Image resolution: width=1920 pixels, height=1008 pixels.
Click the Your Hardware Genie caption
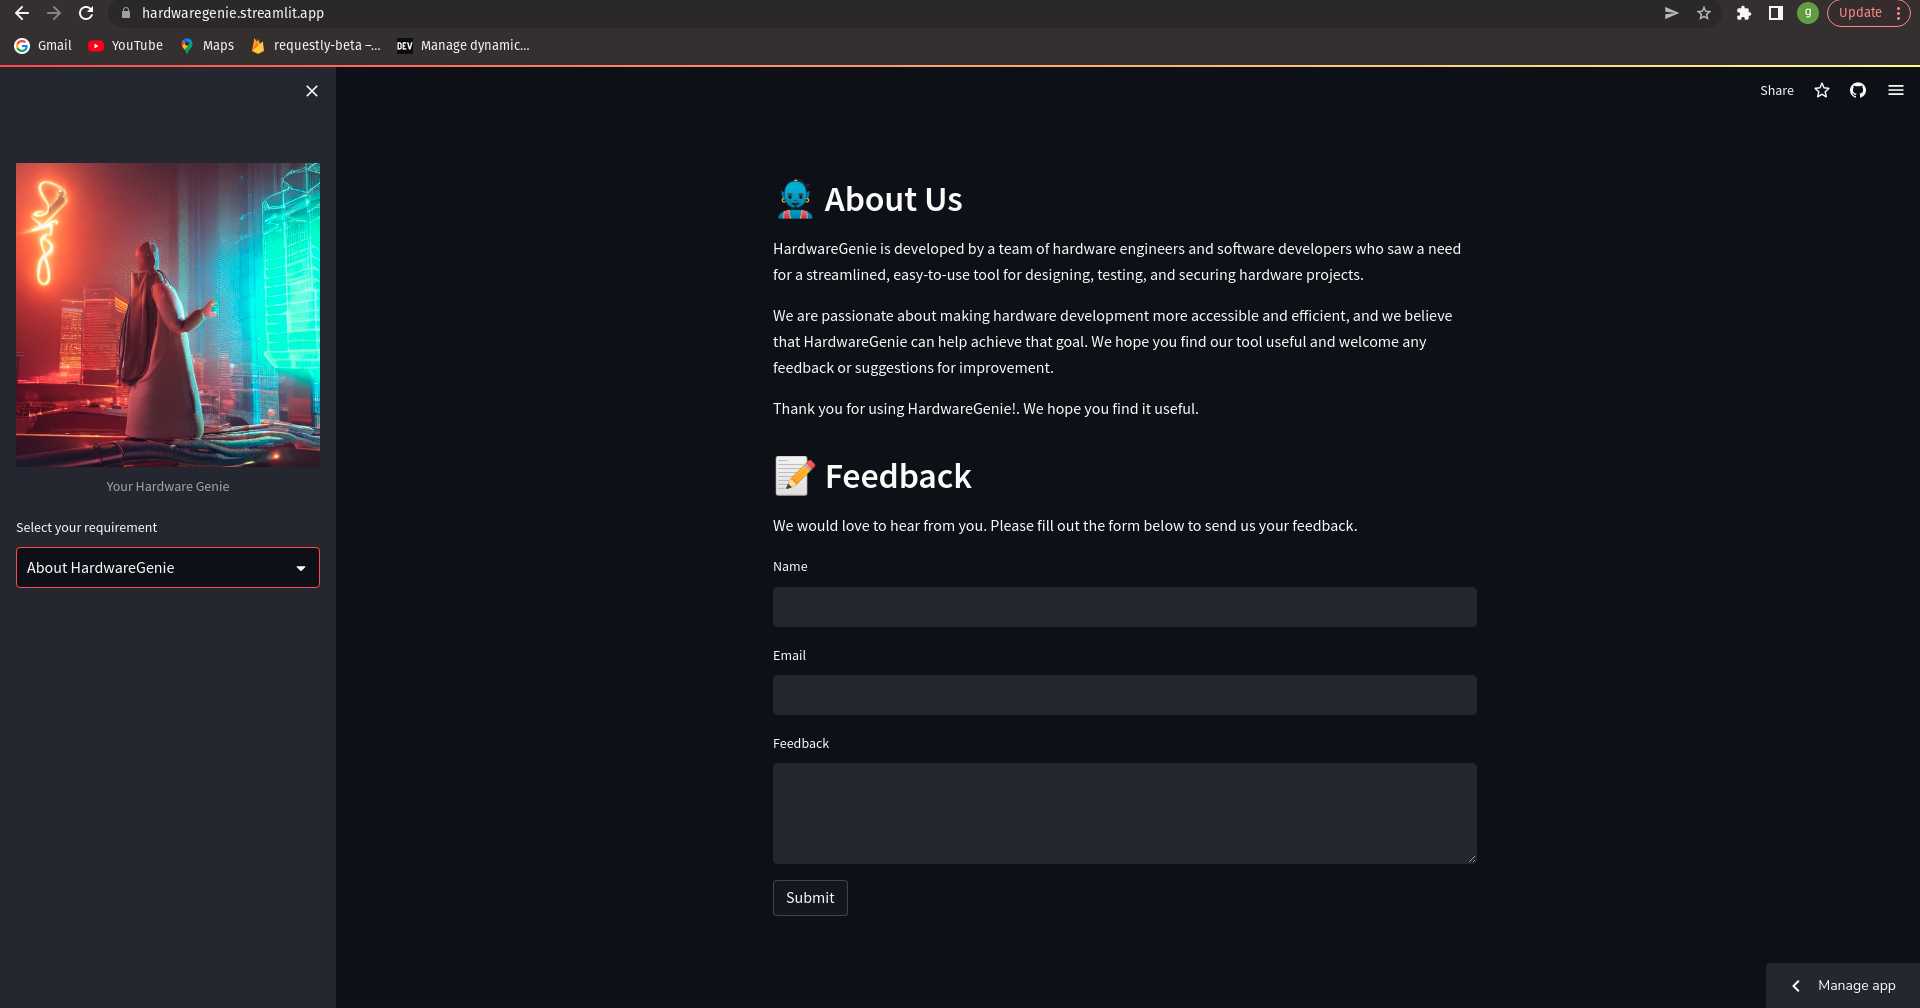(168, 487)
